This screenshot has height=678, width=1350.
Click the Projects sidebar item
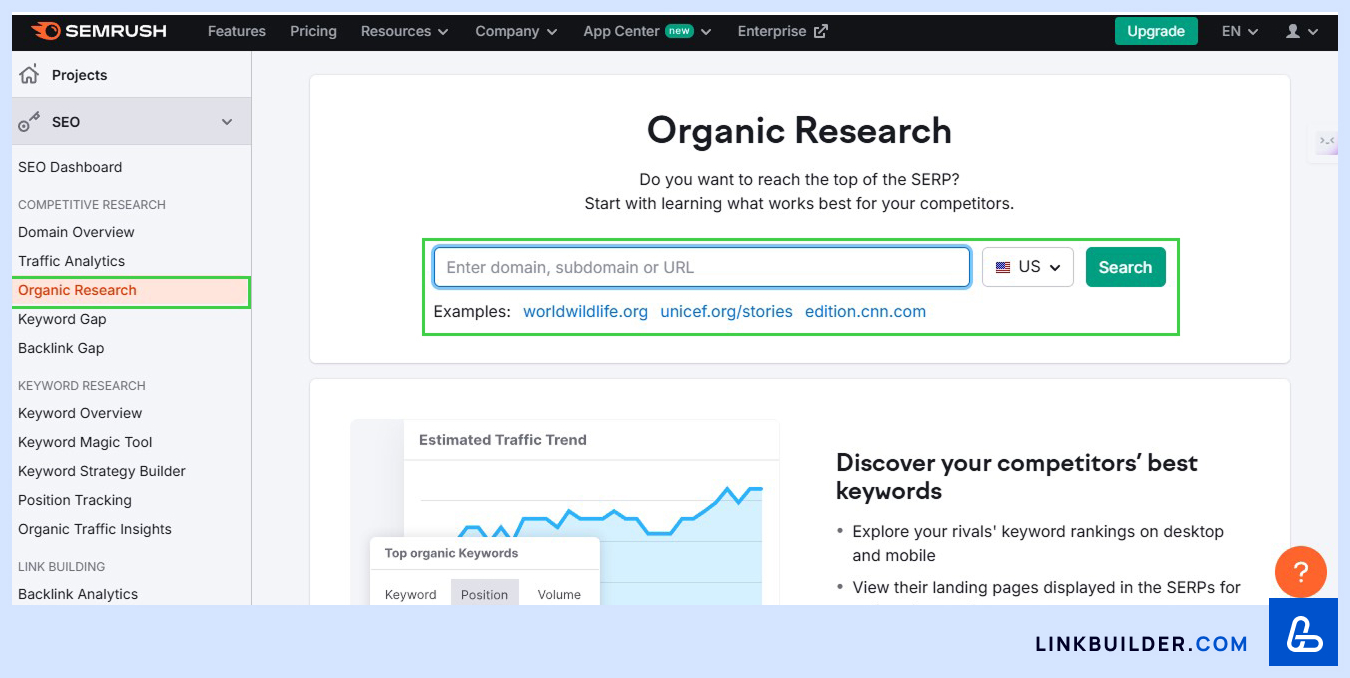[131, 74]
